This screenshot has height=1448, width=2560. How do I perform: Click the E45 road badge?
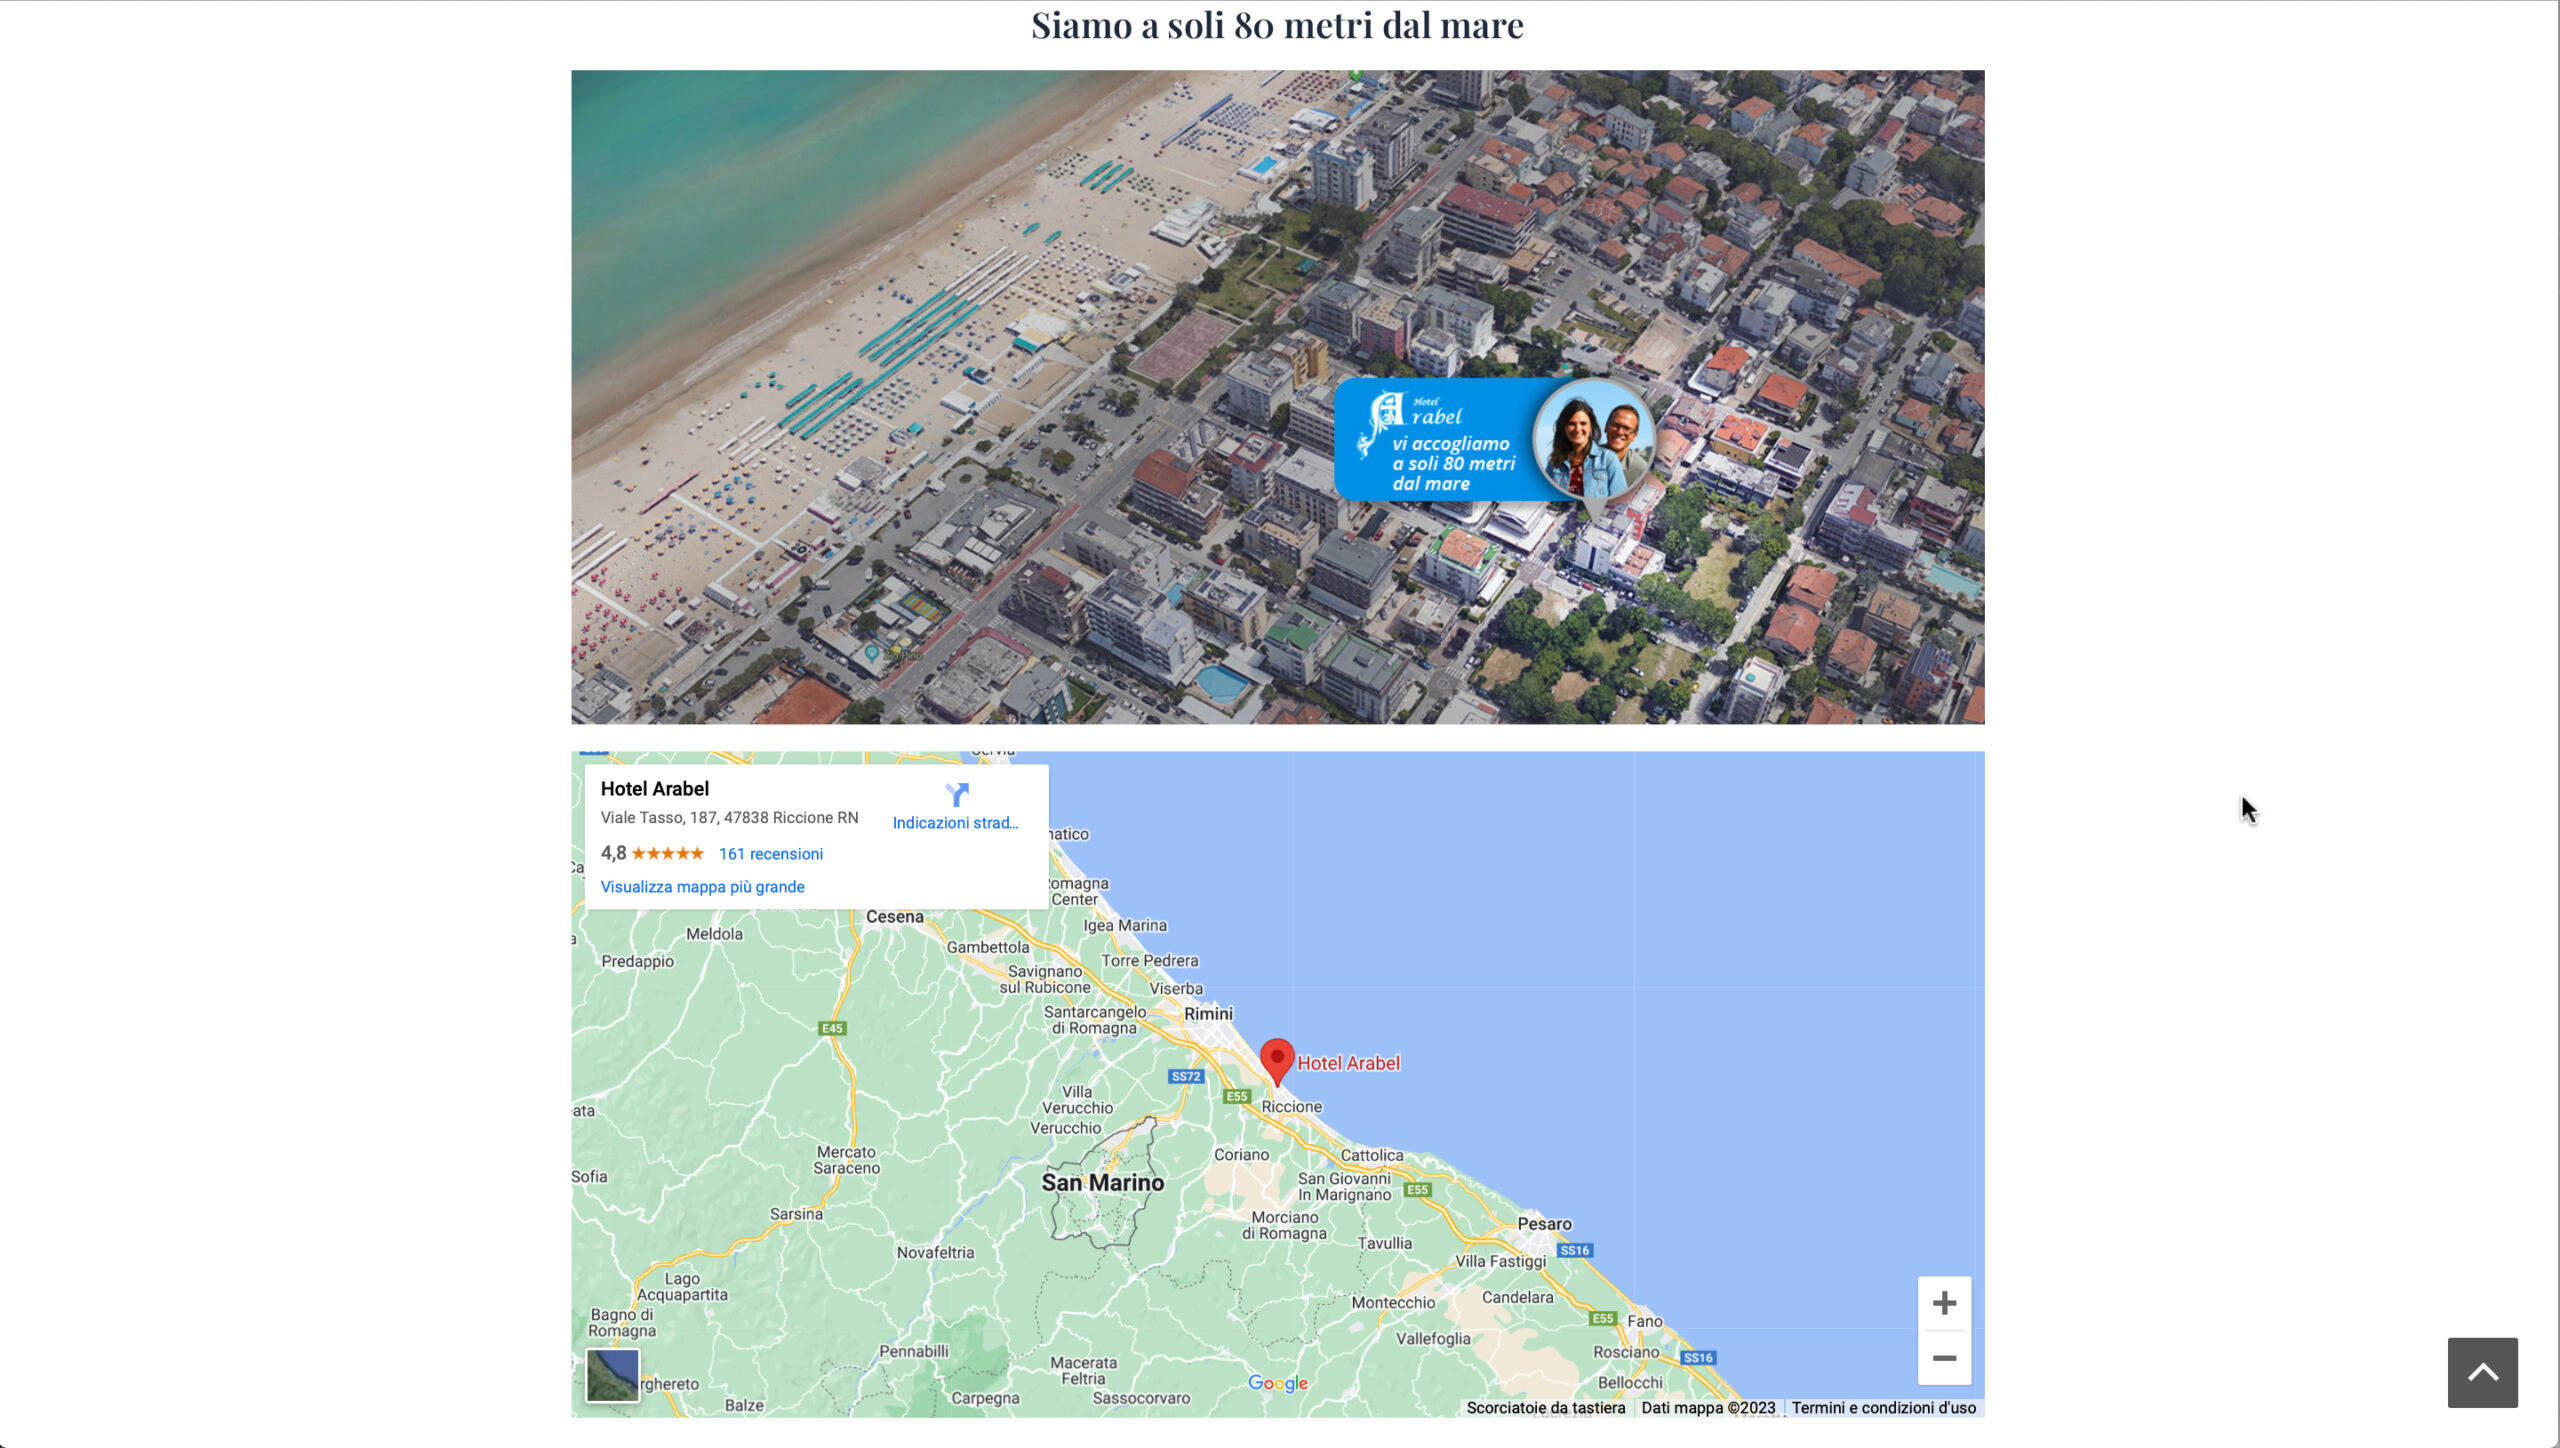[832, 1028]
